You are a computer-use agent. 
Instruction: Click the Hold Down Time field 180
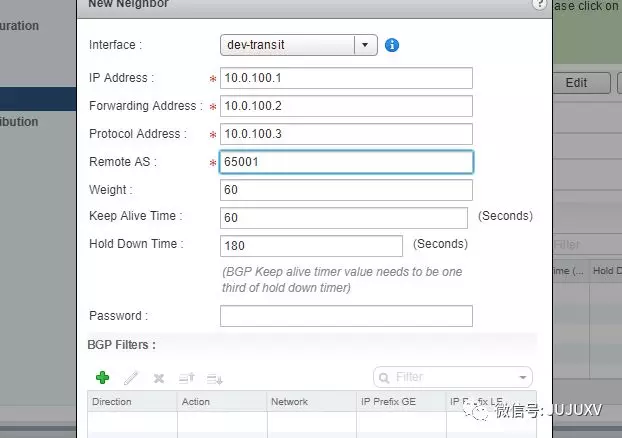311,246
